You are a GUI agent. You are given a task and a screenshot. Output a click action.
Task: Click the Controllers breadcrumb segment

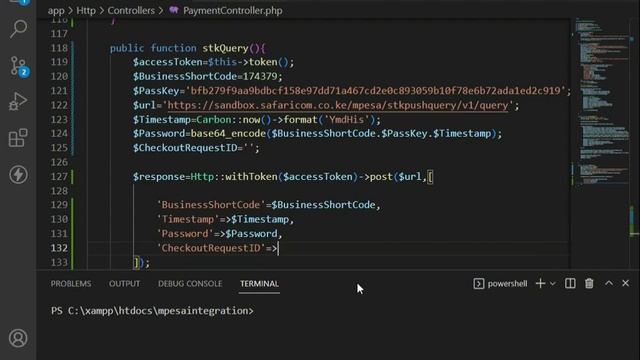click(131, 11)
